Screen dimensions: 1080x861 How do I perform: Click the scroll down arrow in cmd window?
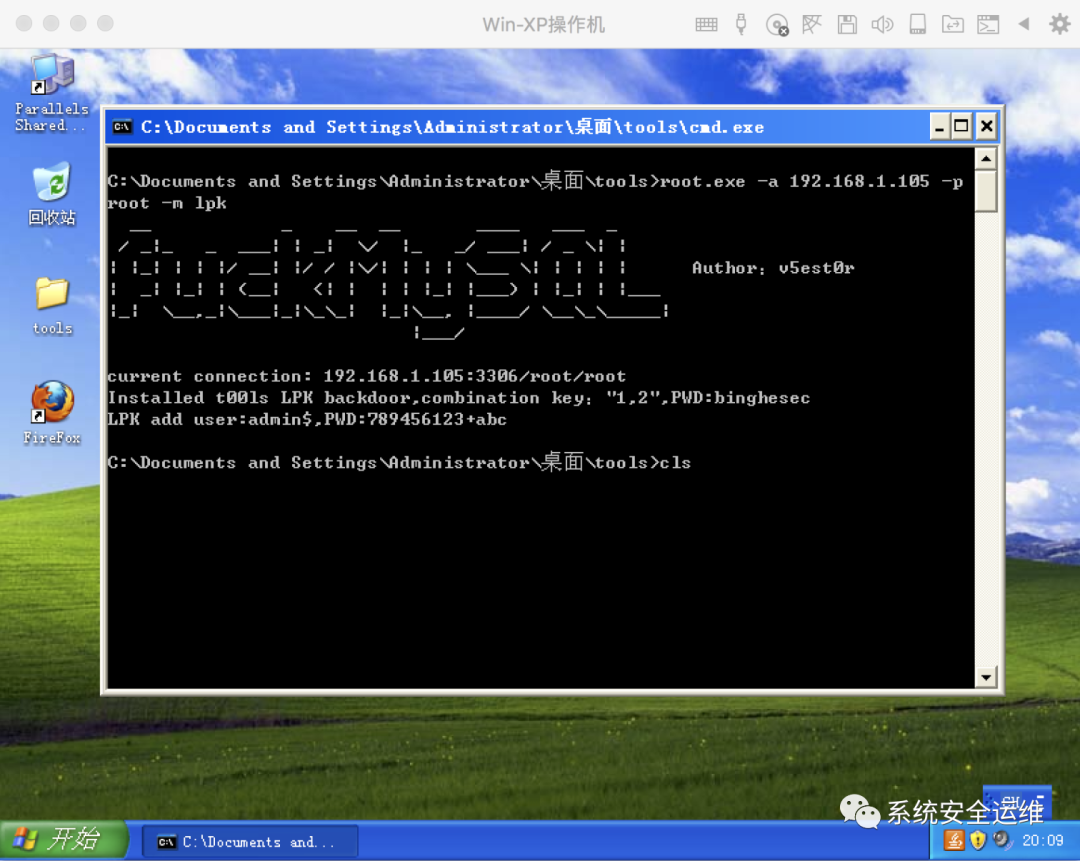[986, 677]
